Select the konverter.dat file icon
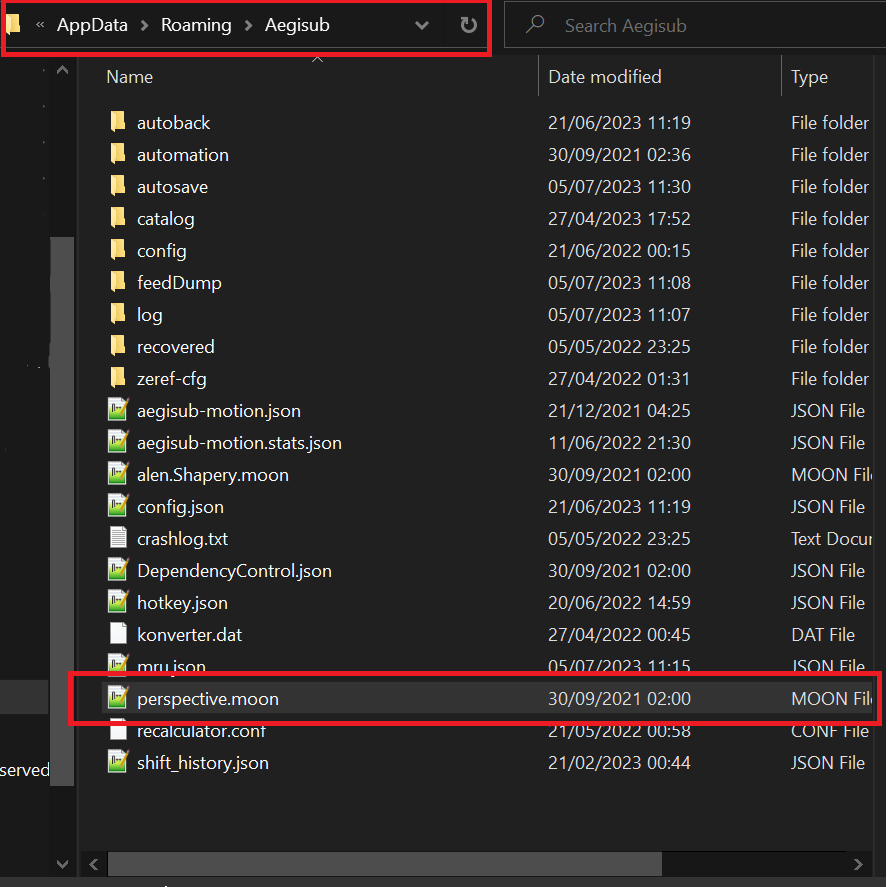 [119, 635]
